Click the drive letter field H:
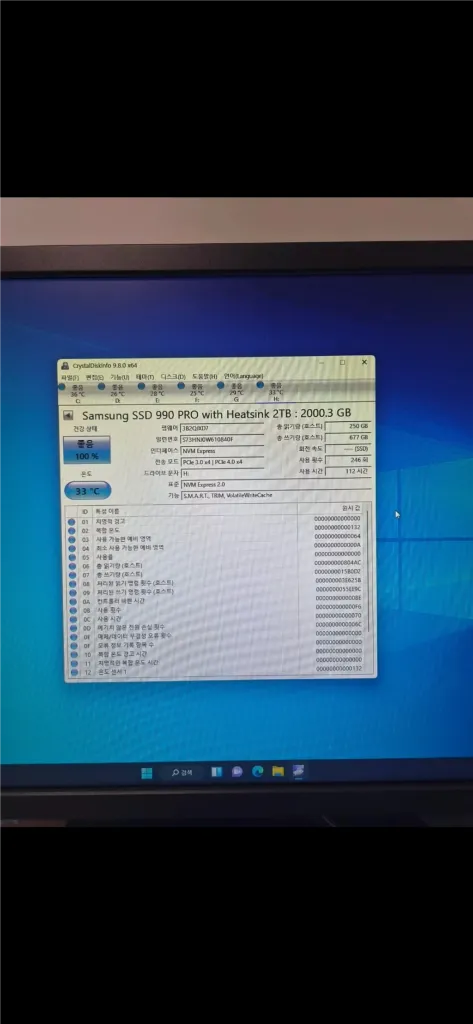The width and height of the screenshot is (473, 1024). point(222,473)
